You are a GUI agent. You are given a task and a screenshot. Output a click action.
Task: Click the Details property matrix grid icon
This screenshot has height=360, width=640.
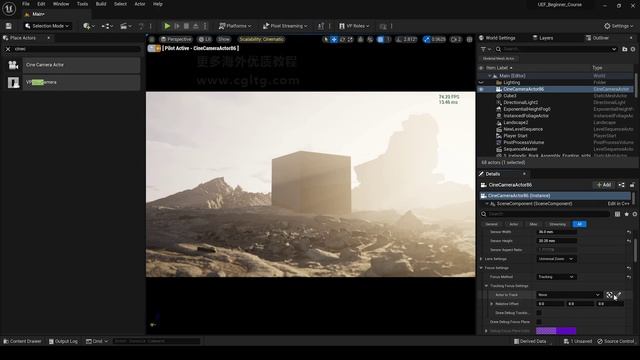(617, 214)
